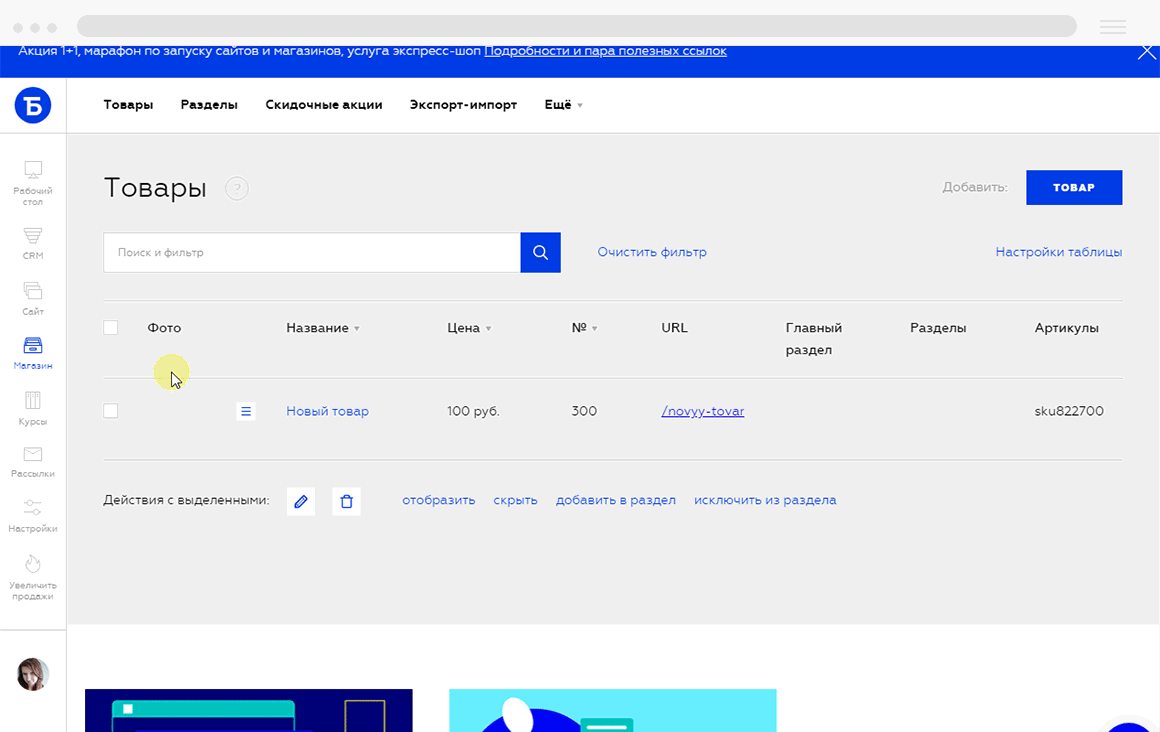Image resolution: width=1160 pixels, height=732 pixels.
Task: Open the row menu icon for Новый товар
Action: 246,412
